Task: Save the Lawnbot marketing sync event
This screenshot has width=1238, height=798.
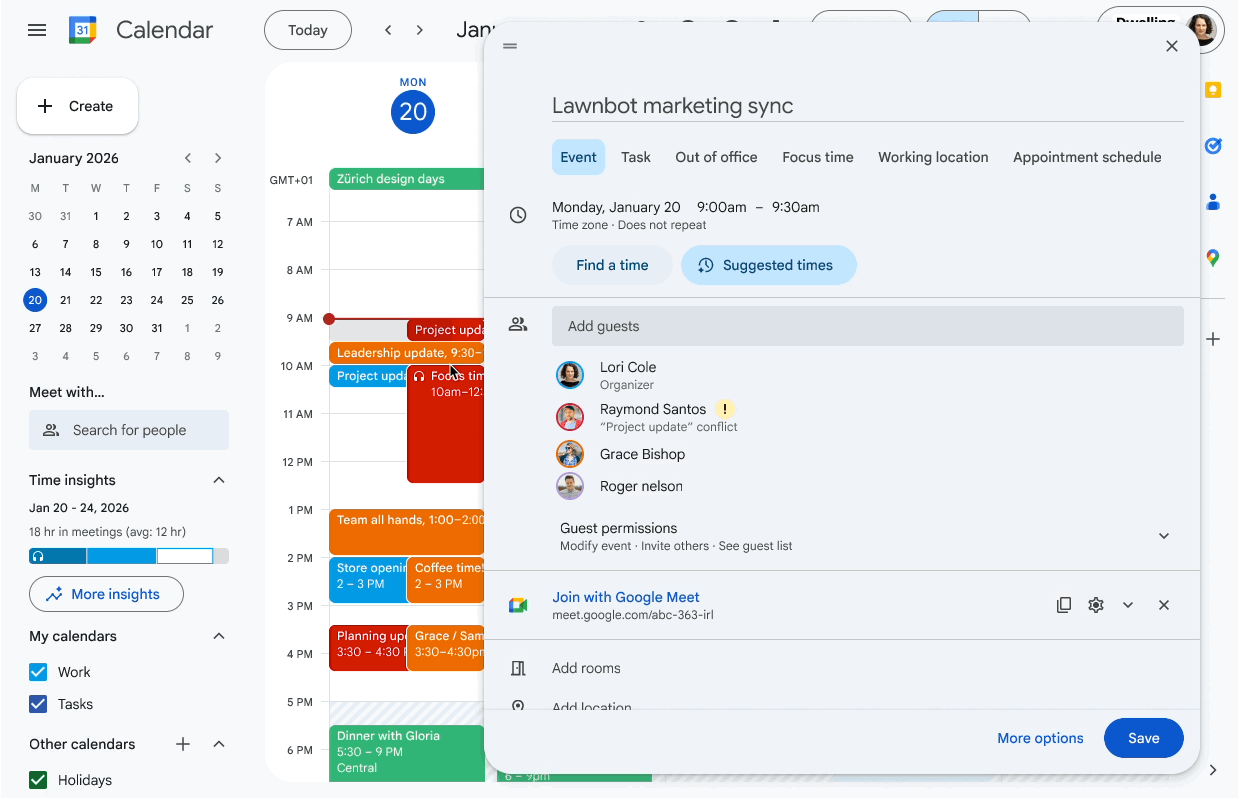Action: [x=1144, y=738]
